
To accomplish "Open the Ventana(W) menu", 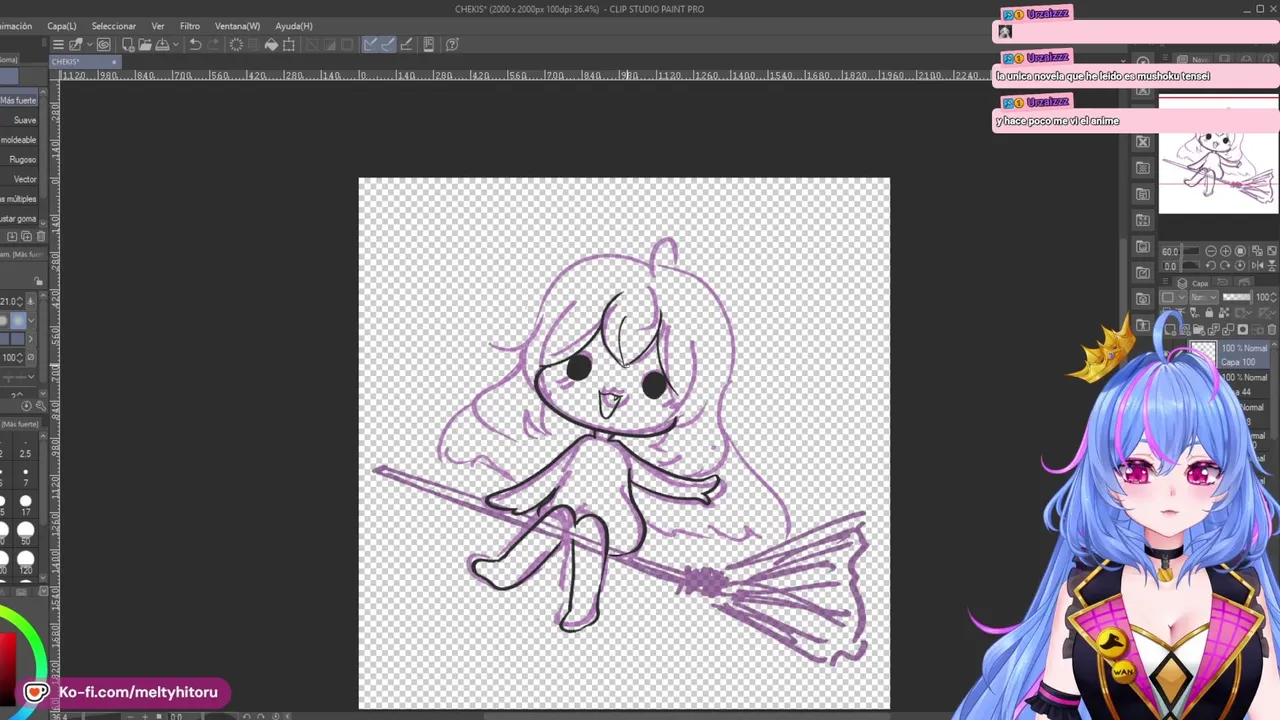I will click(x=237, y=26).
